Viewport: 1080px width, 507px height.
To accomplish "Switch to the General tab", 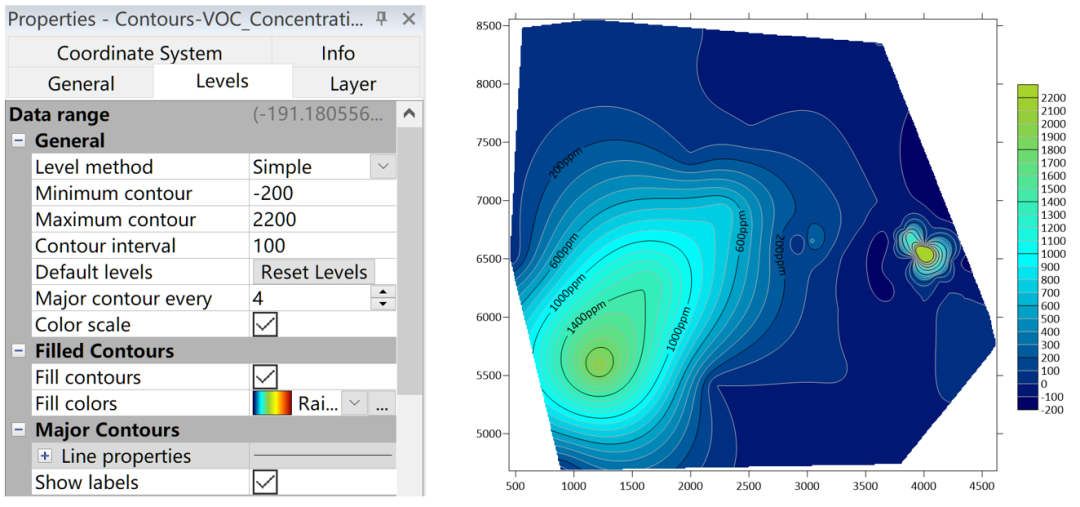I will click(x=81, y=84).
